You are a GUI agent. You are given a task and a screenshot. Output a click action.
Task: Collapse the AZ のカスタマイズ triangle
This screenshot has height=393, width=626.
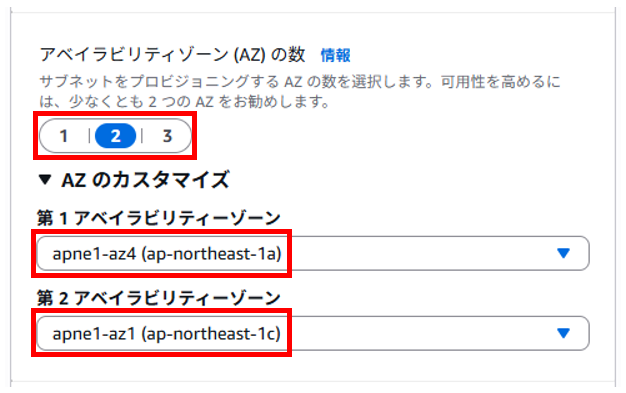pos(45,180)
